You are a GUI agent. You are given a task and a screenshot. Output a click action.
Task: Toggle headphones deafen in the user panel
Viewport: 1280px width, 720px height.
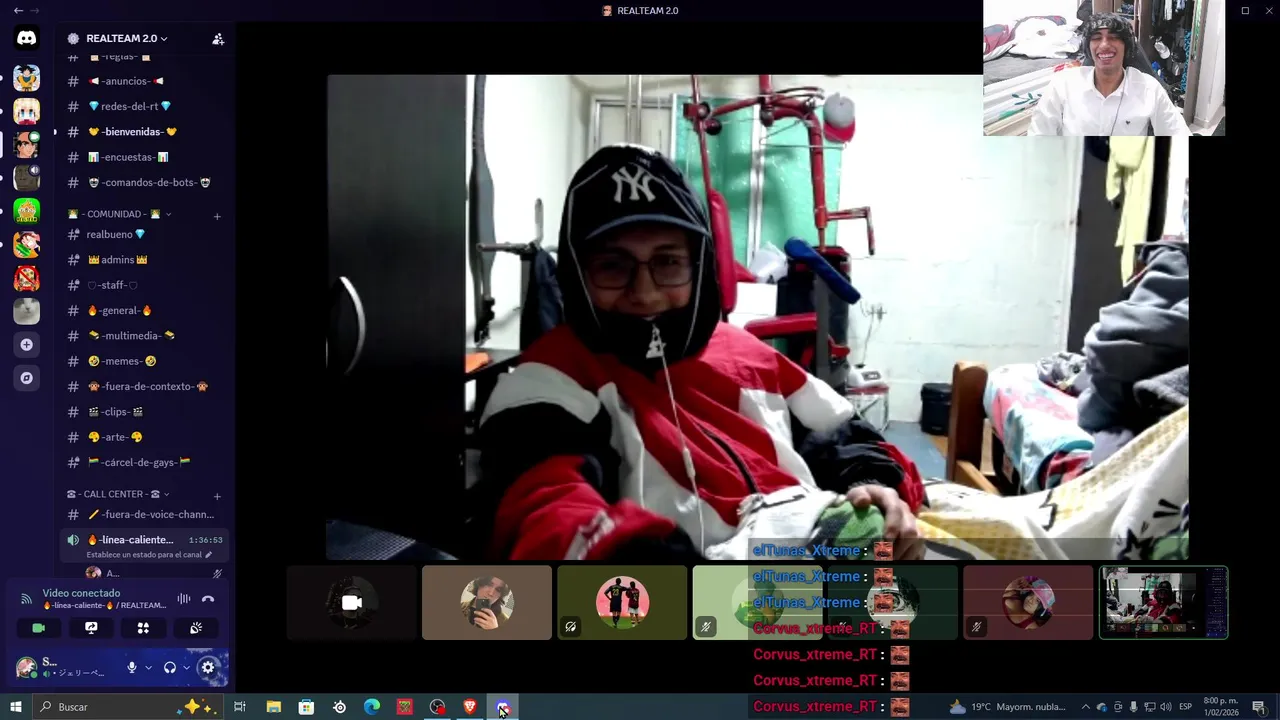coord(170,667)
